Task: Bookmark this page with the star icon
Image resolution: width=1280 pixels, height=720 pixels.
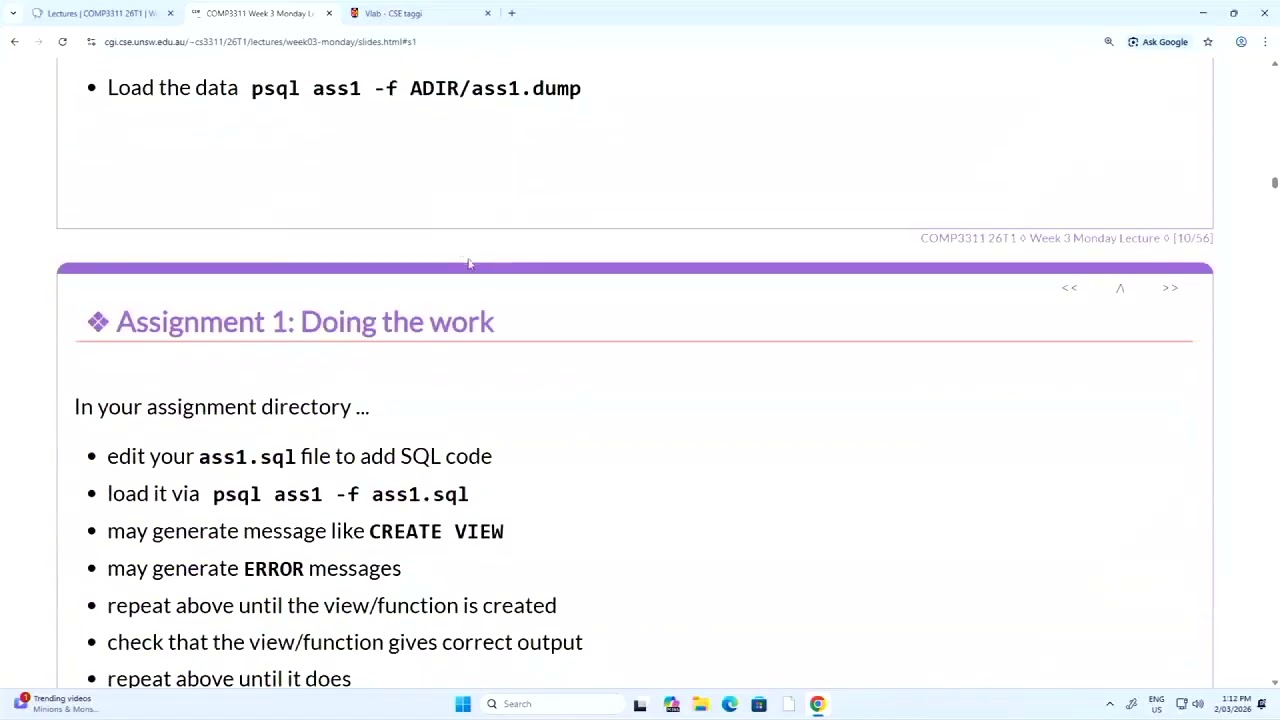Action: (1208, 42)
